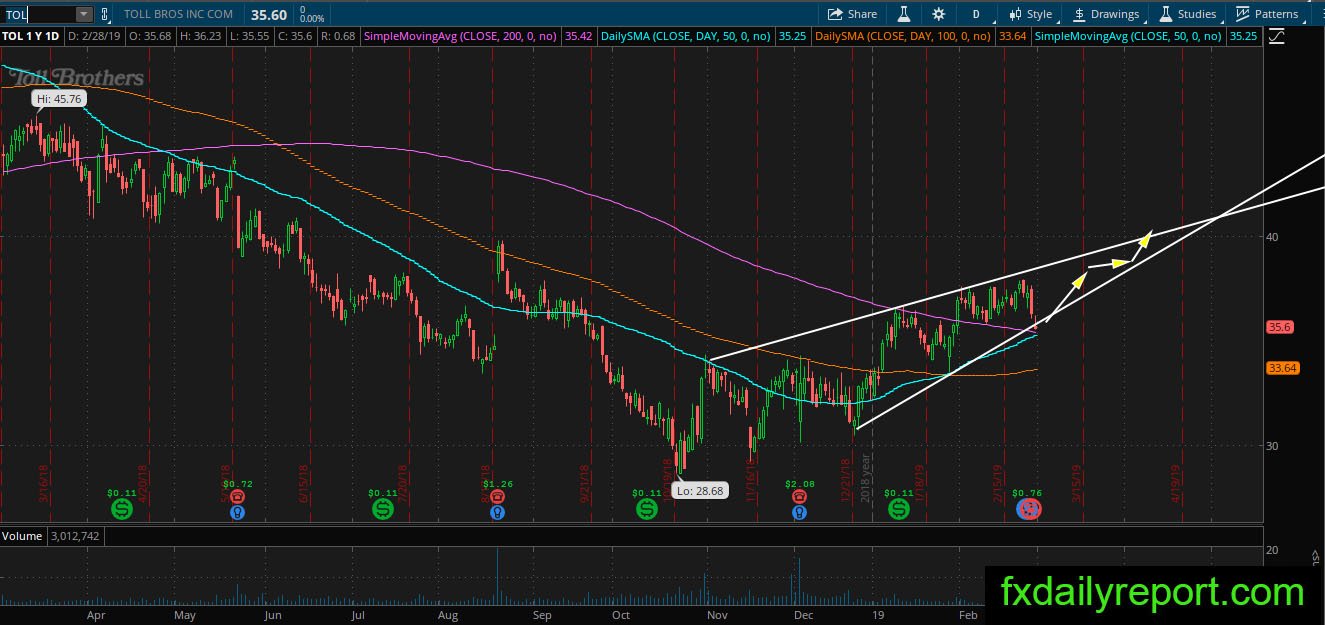The image size is (1325, 625).
Task: Click the $2.08 earnings phone icon
Action: pyautogui.click(x=798, y=496)
